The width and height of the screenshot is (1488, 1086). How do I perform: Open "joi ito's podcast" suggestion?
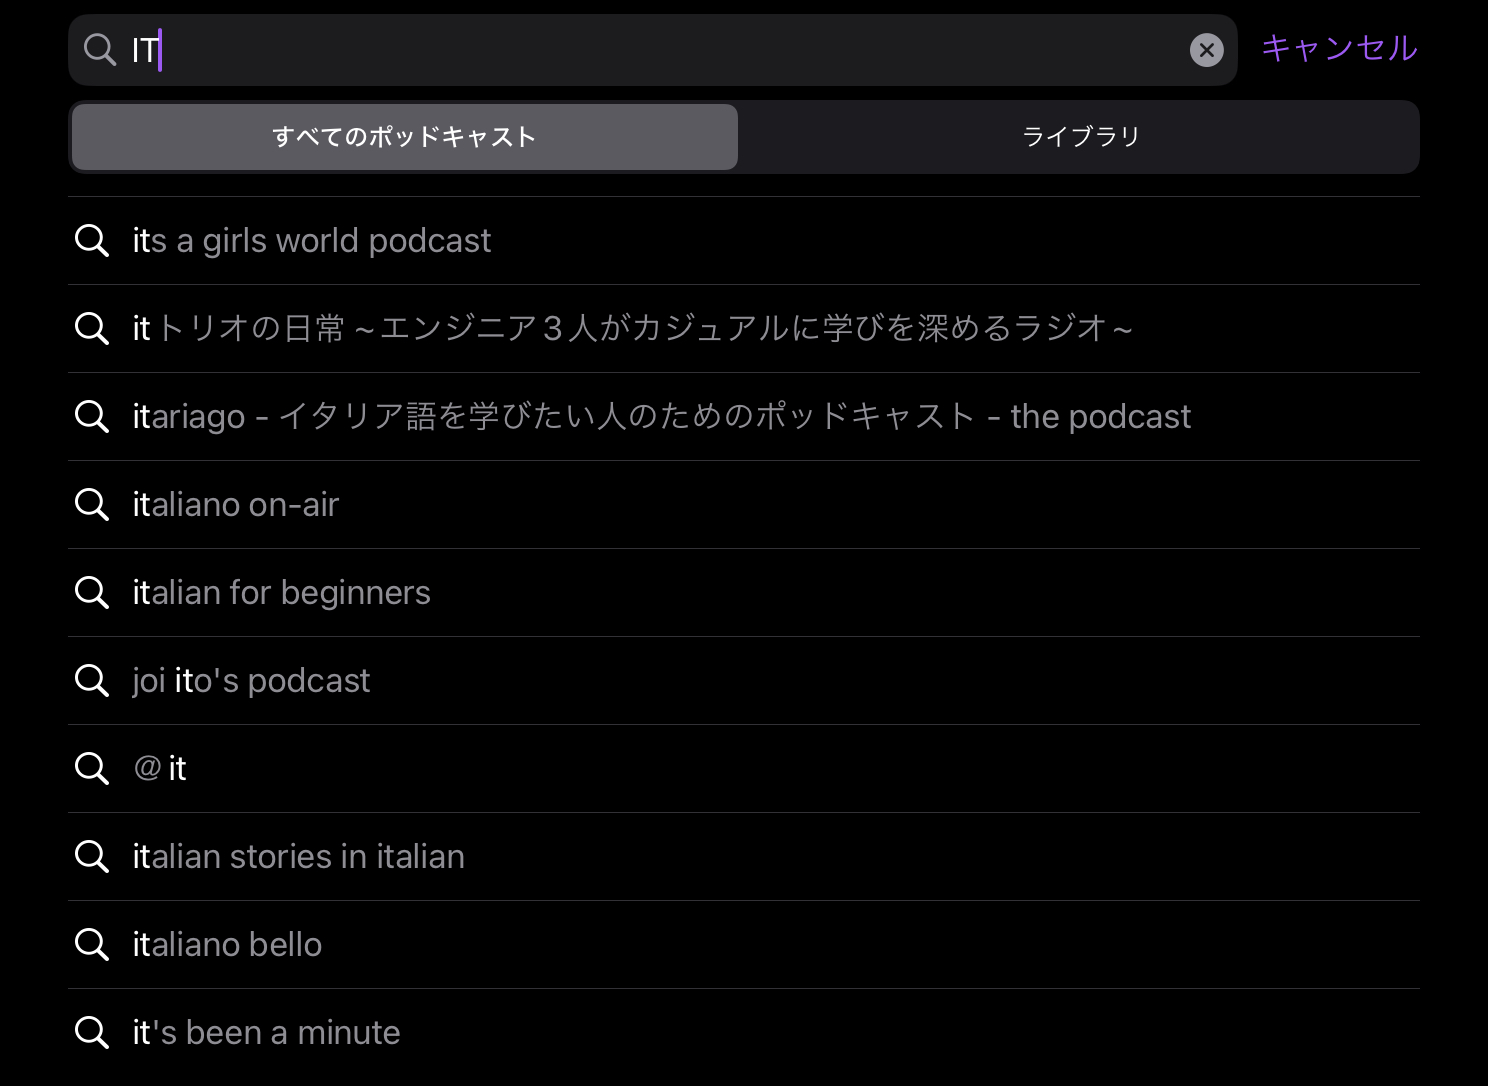[251, 681]
